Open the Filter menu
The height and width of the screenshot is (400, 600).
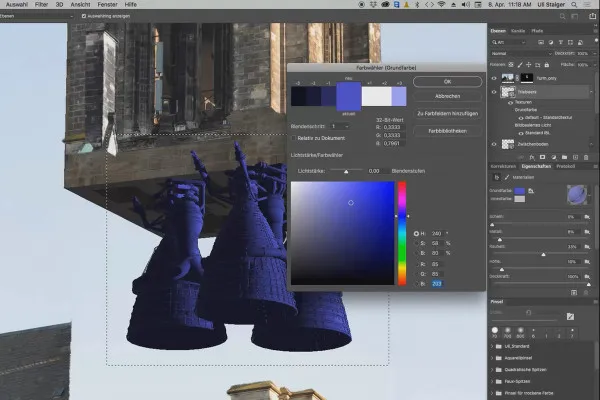[41, 5]
